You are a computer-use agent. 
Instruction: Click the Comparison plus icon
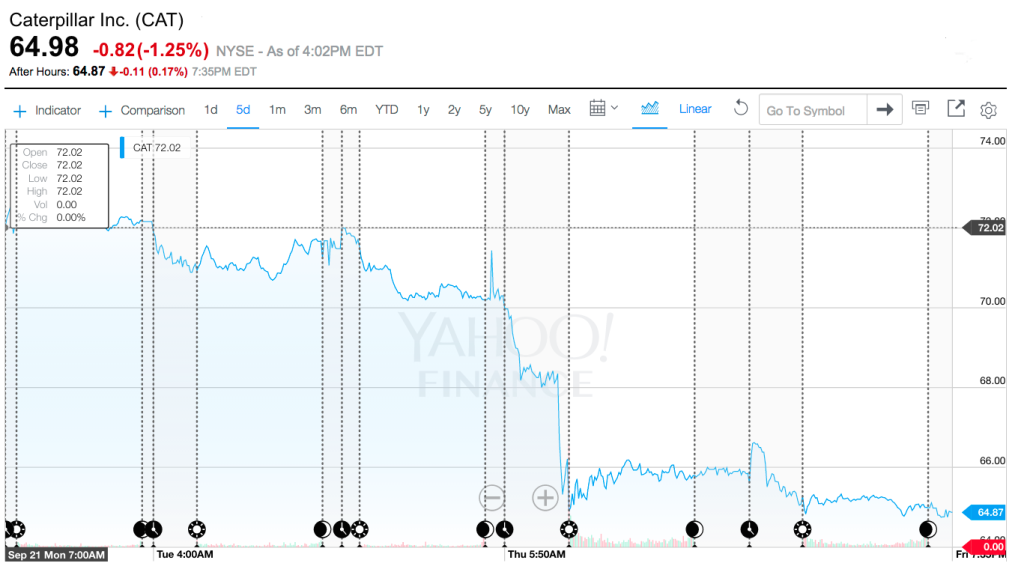(106, 111)
